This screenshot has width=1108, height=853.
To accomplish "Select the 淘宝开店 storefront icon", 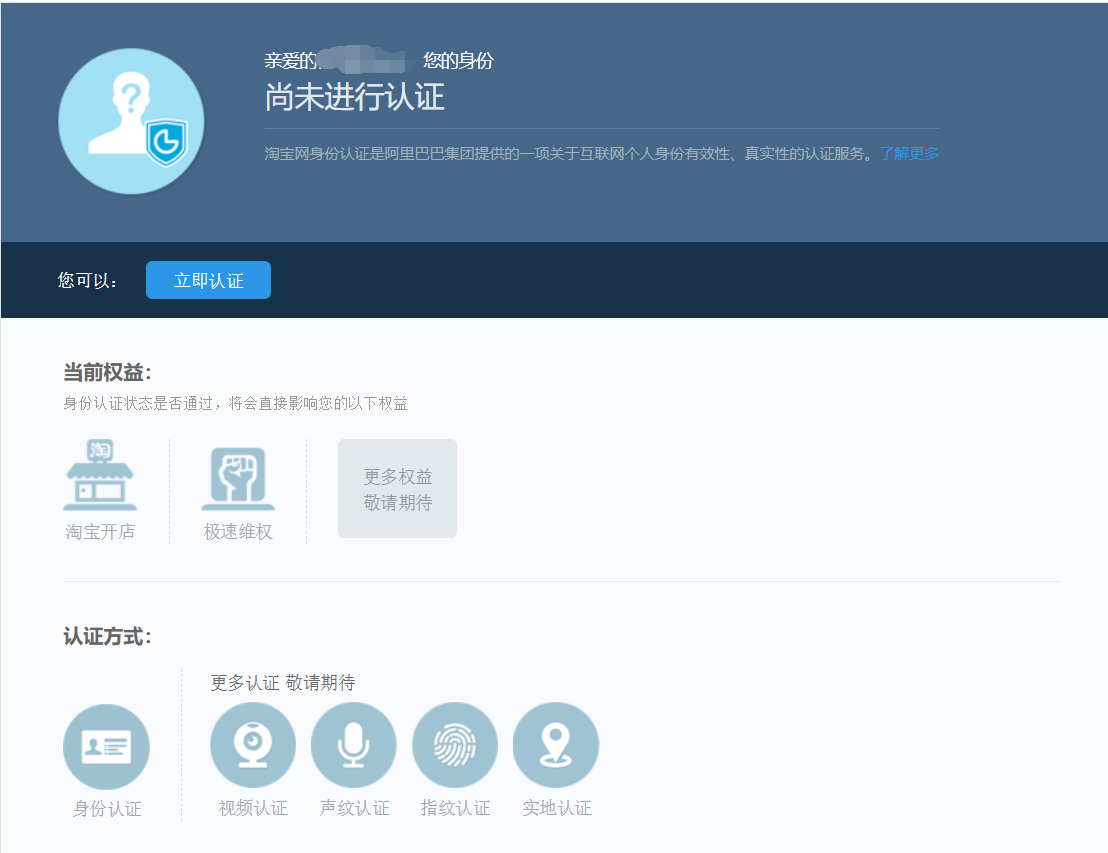I will pyautogui.click(x=101, y=475).
